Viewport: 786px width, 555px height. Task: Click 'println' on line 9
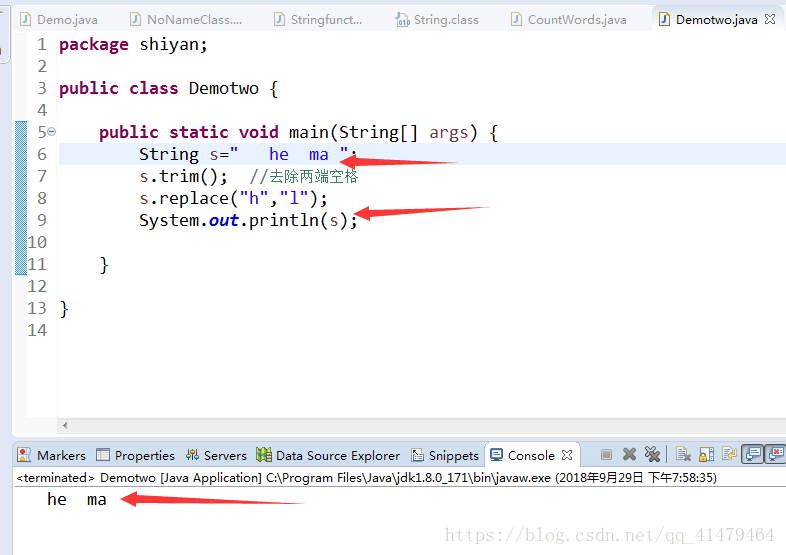pos(283,221)
